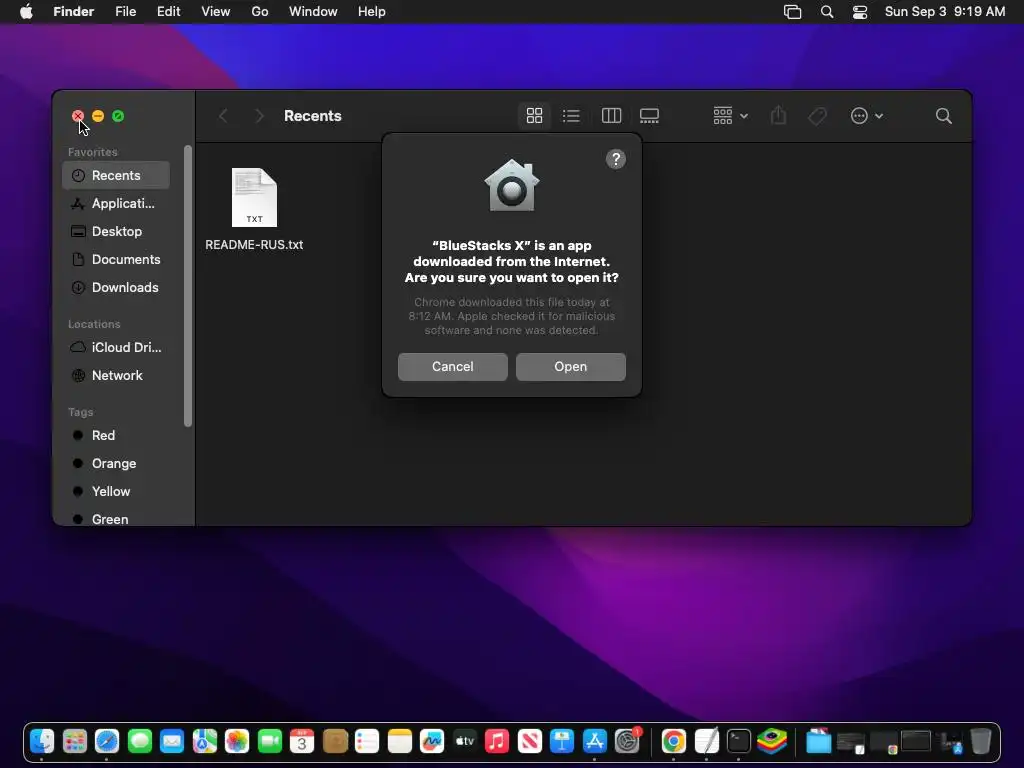Select Recents in the sidebar

[x=116, y=175]
